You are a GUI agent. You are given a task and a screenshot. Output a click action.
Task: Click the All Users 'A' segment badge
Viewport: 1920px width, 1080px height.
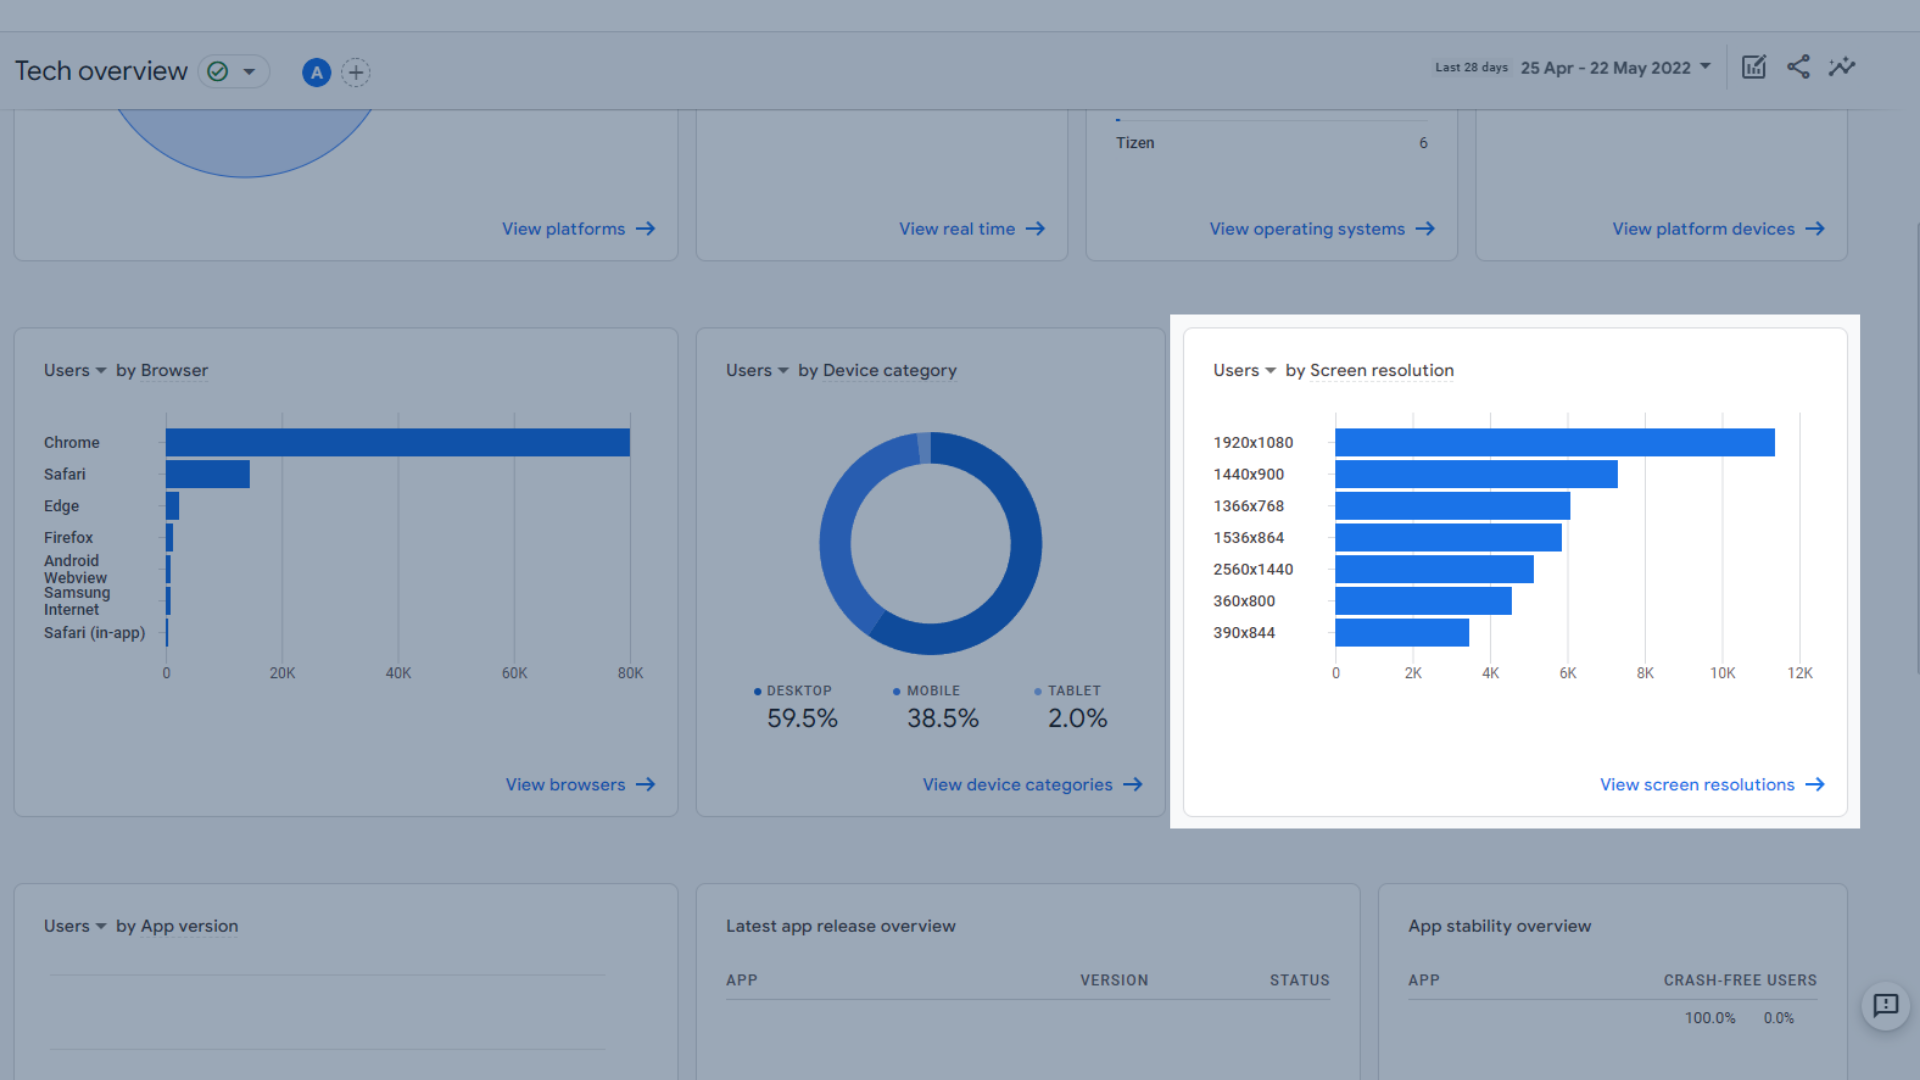[316, 72]
